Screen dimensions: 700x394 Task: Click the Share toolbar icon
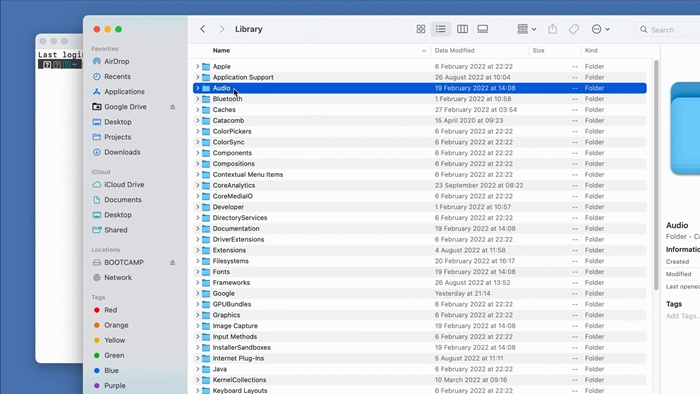point(553,29)
